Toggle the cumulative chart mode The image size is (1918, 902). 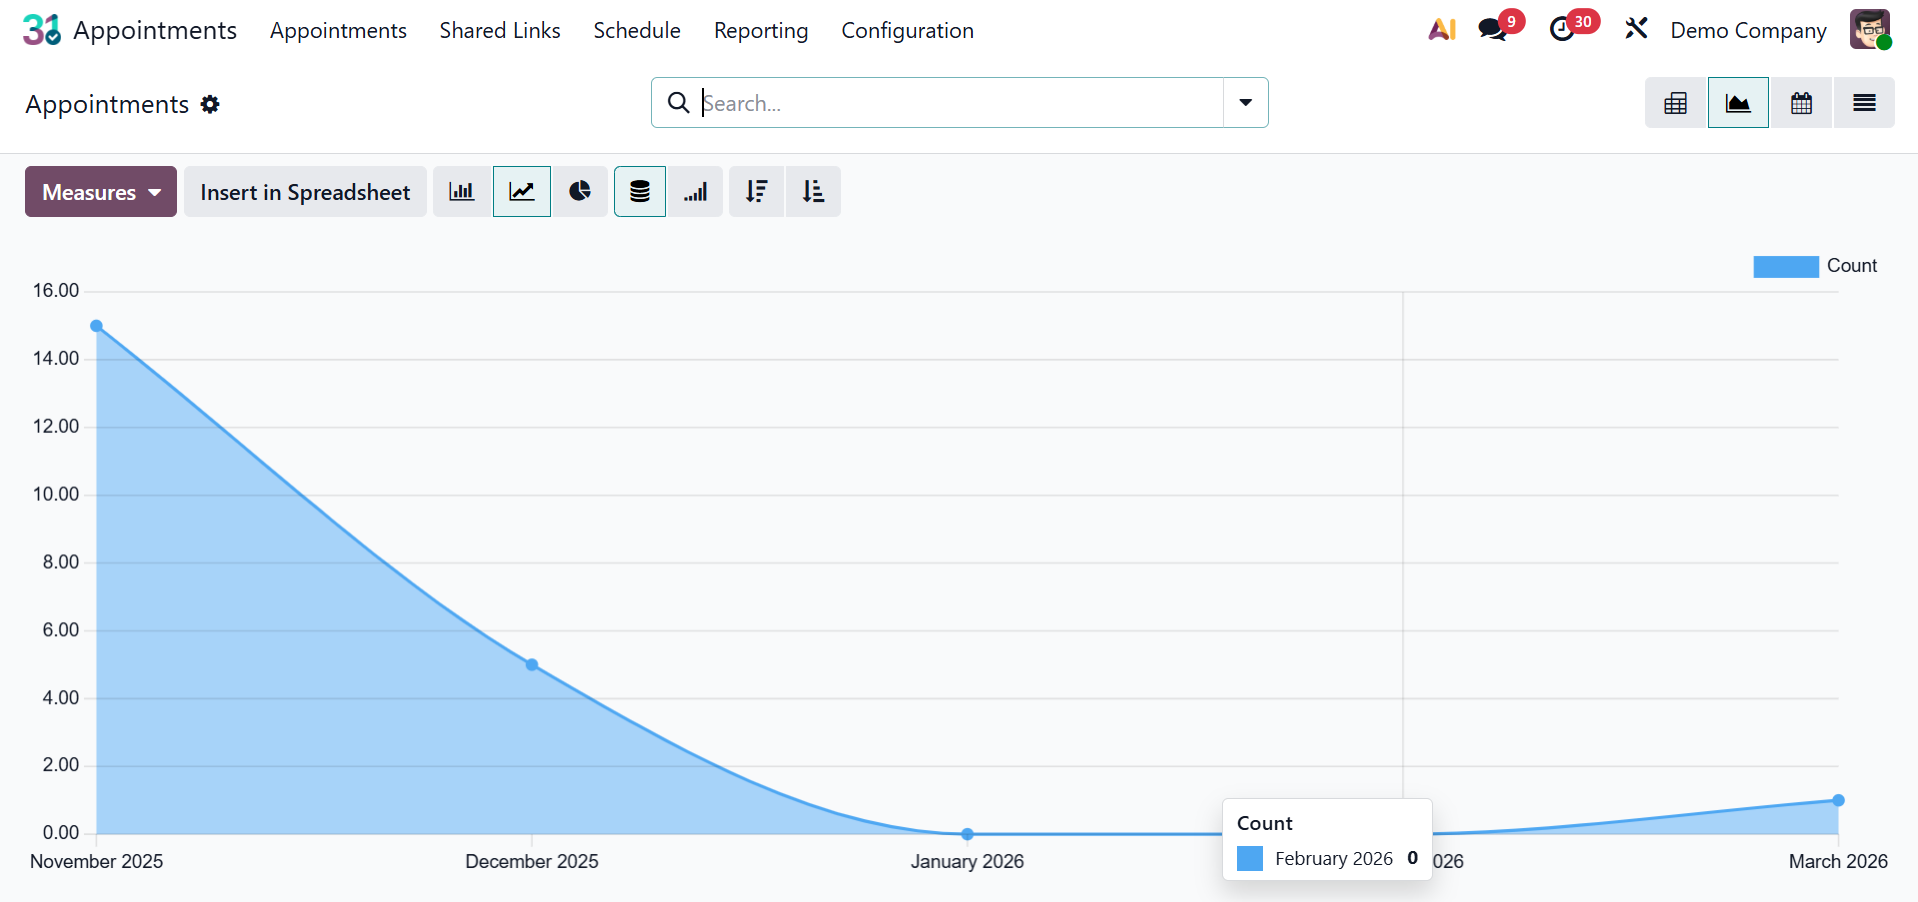pyautogui.click(x=696, y=192)
